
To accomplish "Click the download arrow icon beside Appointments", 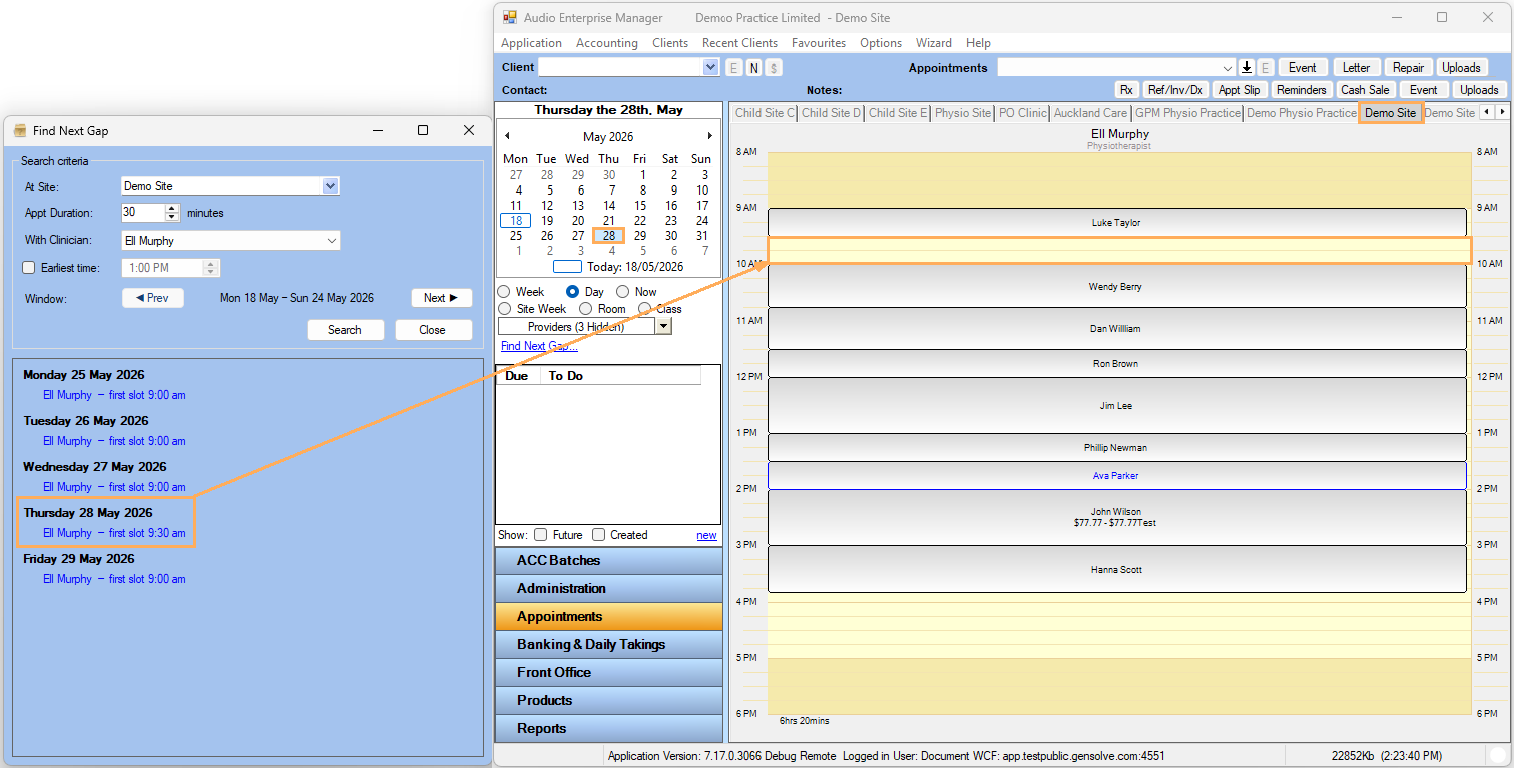I will click(x=1247, y=68).
